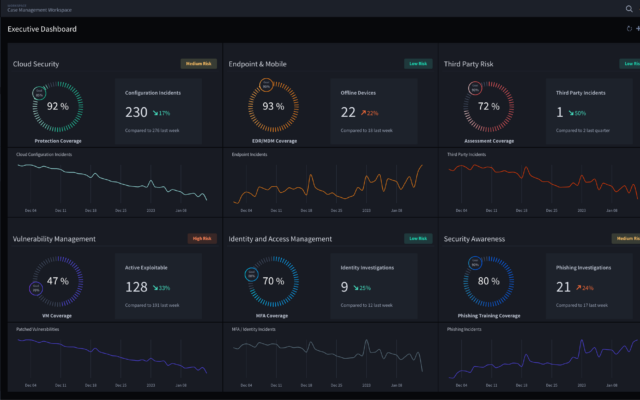Image resolution: width=640 pixels, height=400 pixels.
Task: Click the up 24% trend indicator
Action: tap(584, 288)
